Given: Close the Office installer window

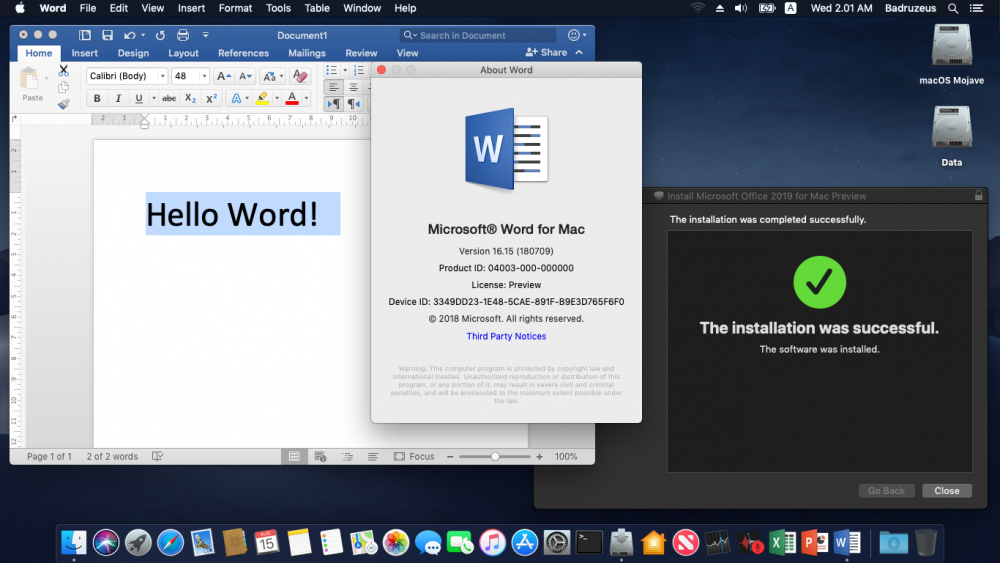Looking at the screenshot, I should (947, 490).
